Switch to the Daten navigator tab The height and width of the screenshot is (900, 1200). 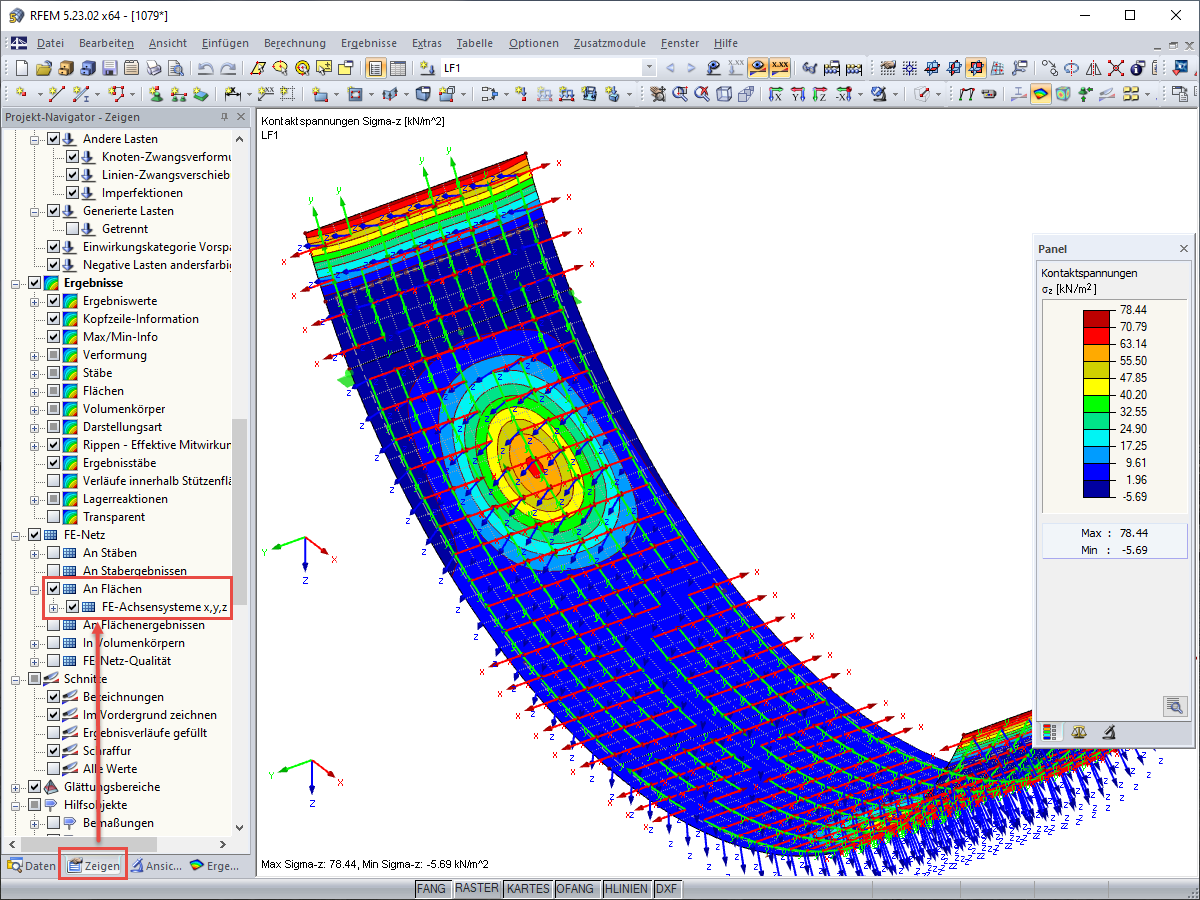31,866
